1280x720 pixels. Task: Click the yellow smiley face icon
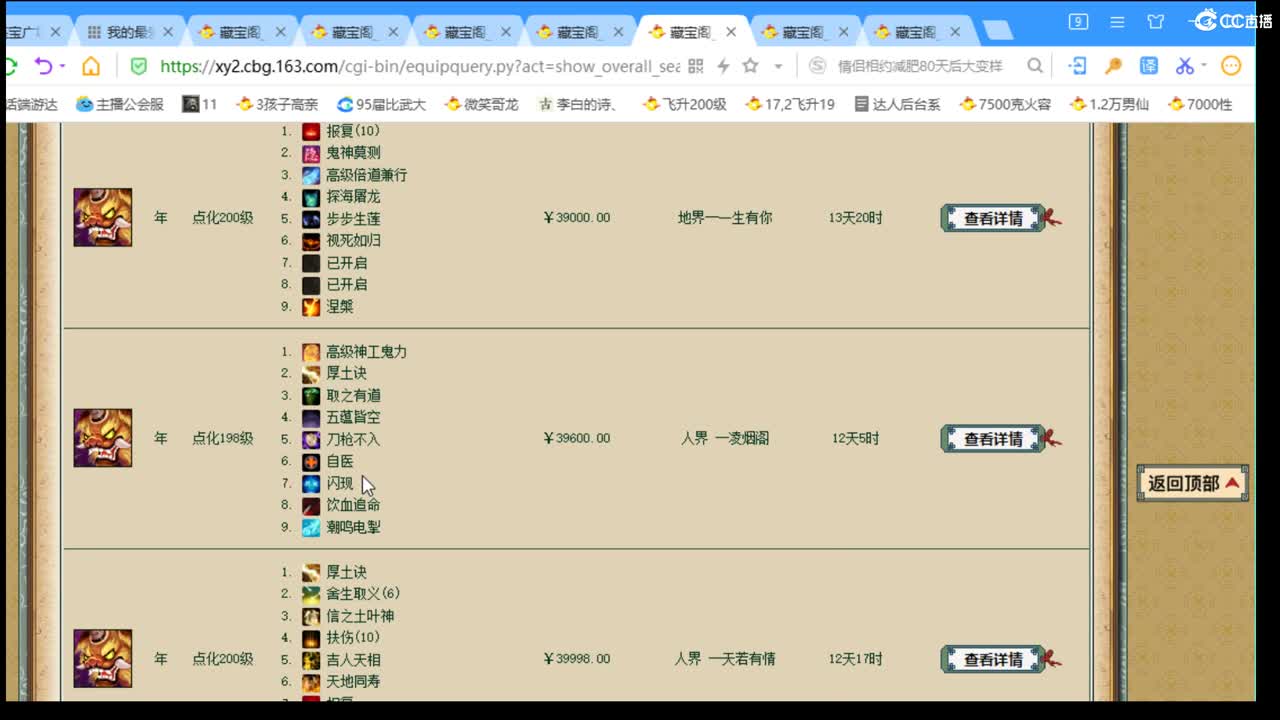tap(1231, 66)
